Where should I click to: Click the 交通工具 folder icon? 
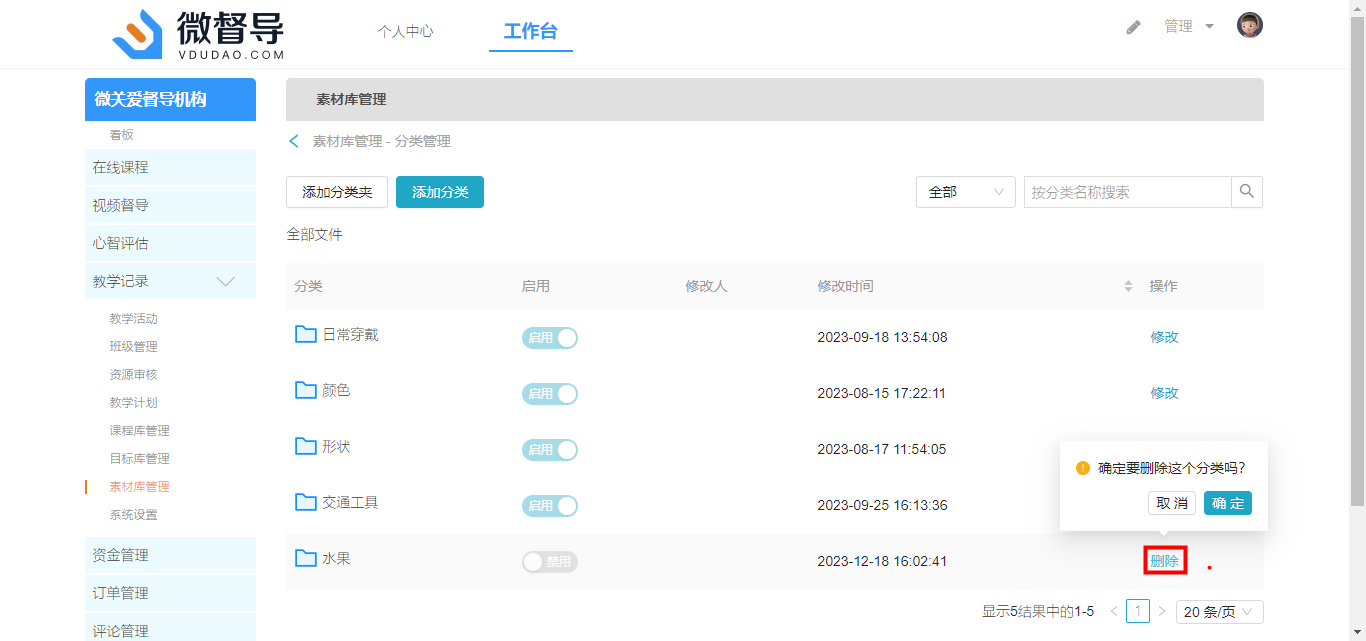306,502
